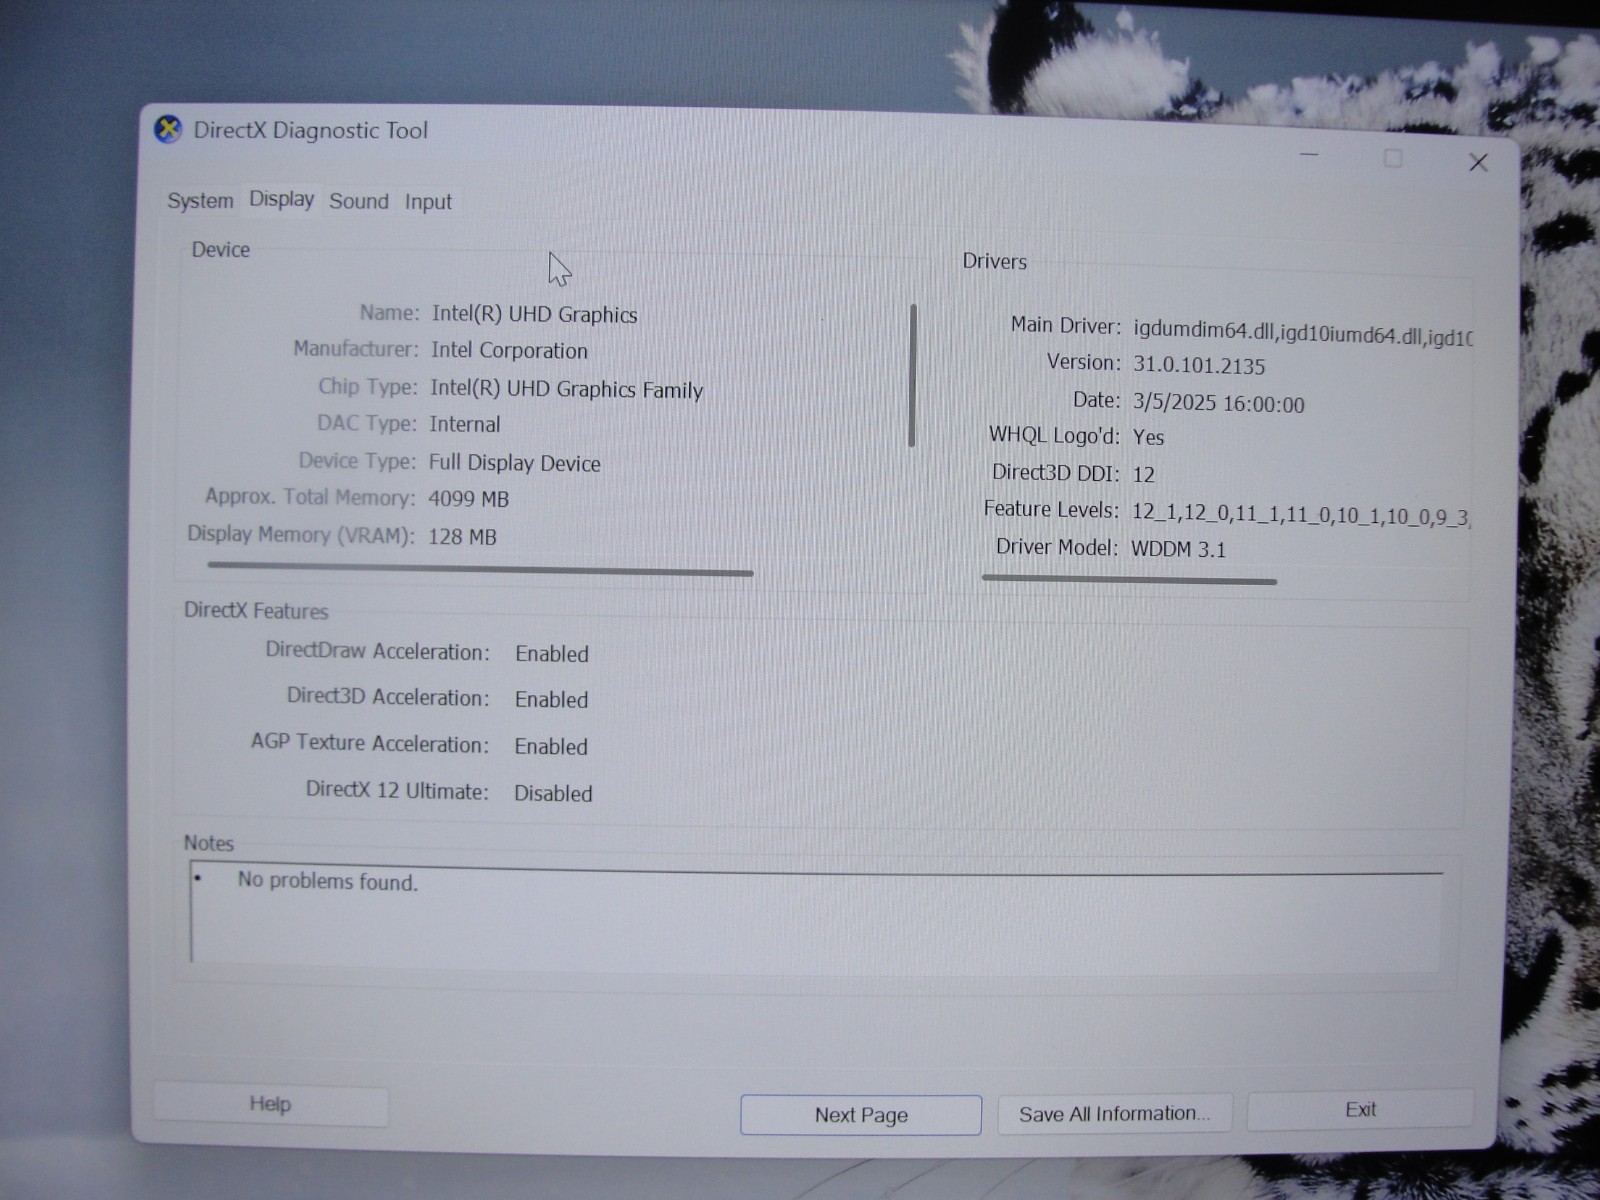Click the Help button

coord(270,1104)
